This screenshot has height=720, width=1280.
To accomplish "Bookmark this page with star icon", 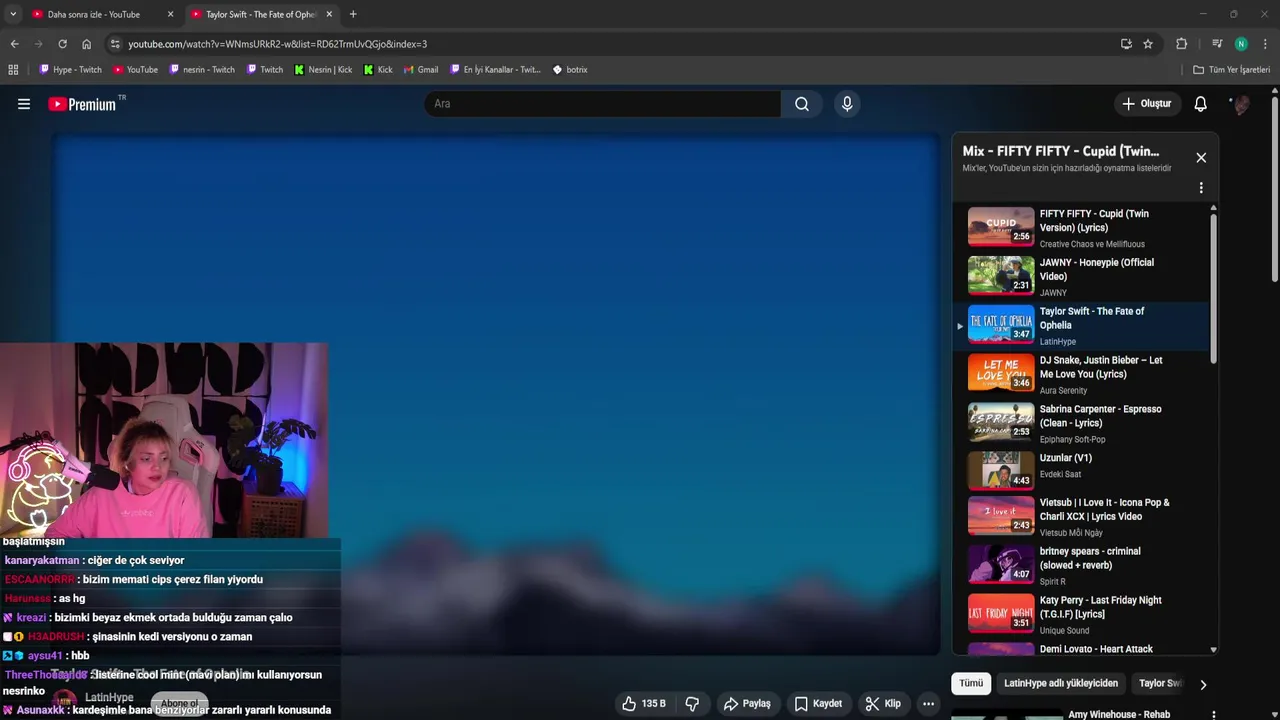I will coord(1148,44).
